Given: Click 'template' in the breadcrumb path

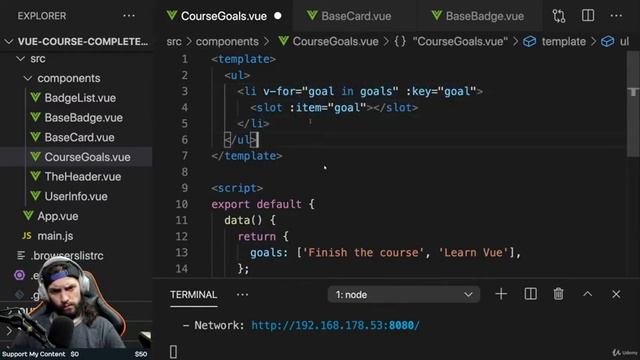Looking at the screenshot, I should pos(564,42).
